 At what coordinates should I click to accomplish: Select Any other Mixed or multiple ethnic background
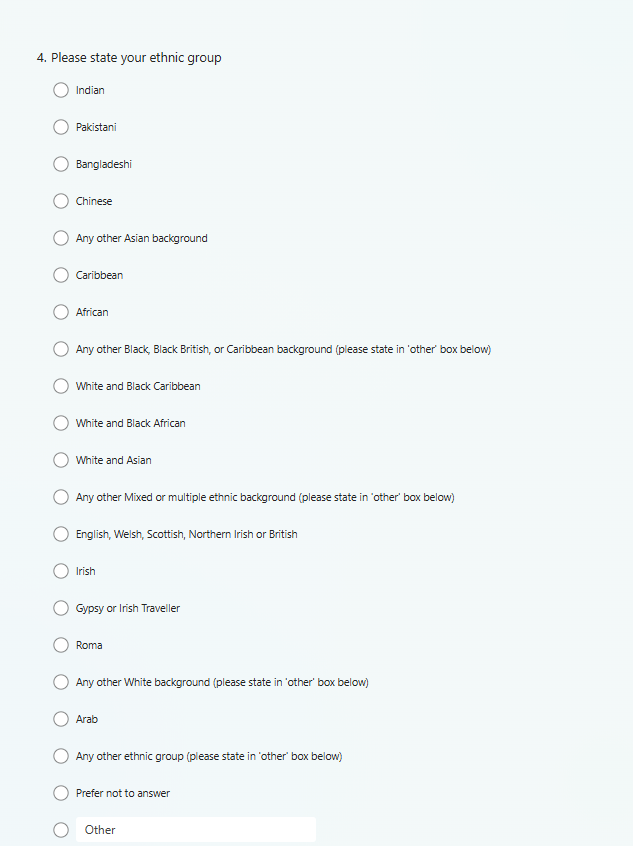coord(61,497)
